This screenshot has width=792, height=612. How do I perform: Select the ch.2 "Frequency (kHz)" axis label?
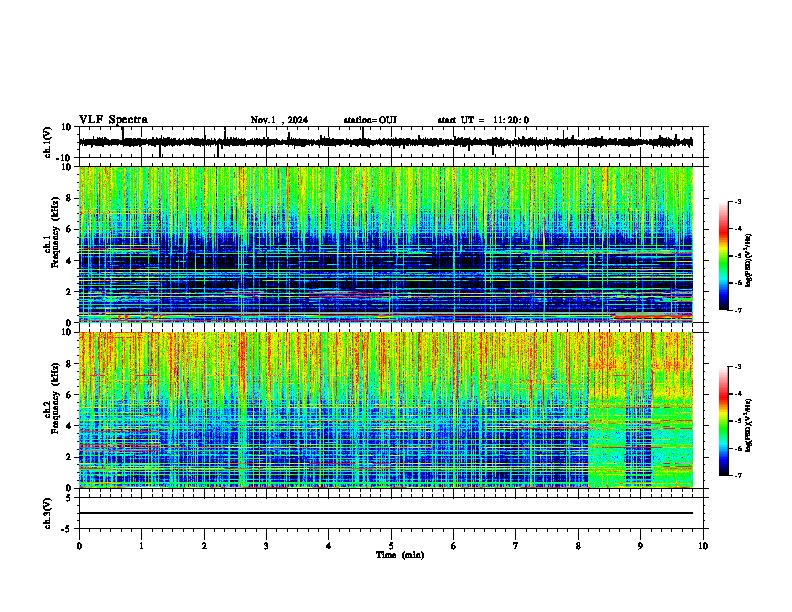(53, 398)
